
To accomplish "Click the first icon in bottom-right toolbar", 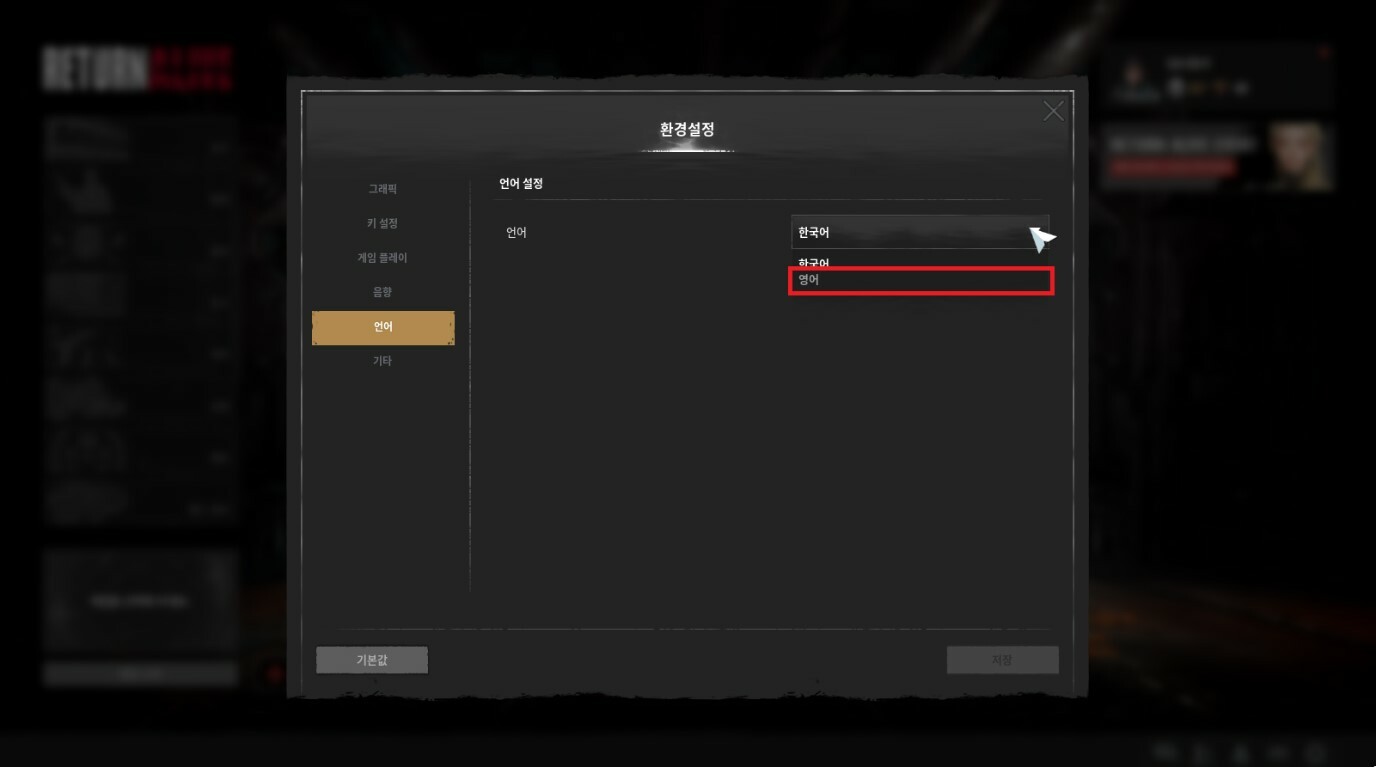I will [x=1164, y=753].
